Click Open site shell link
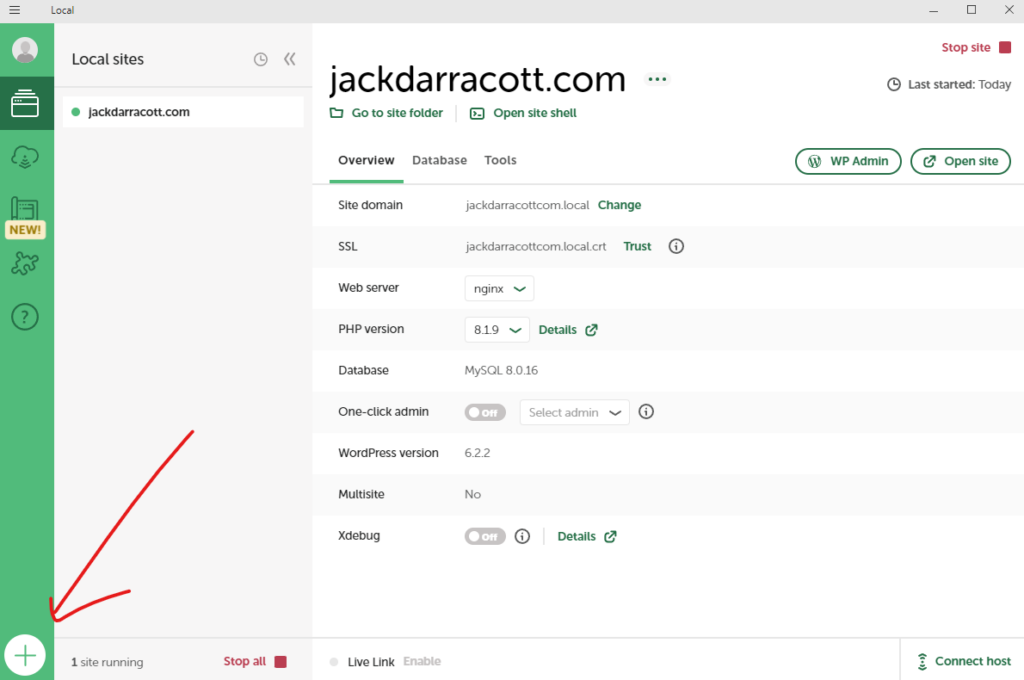Screen dimensions: 1024x680 tap(535, 113)
